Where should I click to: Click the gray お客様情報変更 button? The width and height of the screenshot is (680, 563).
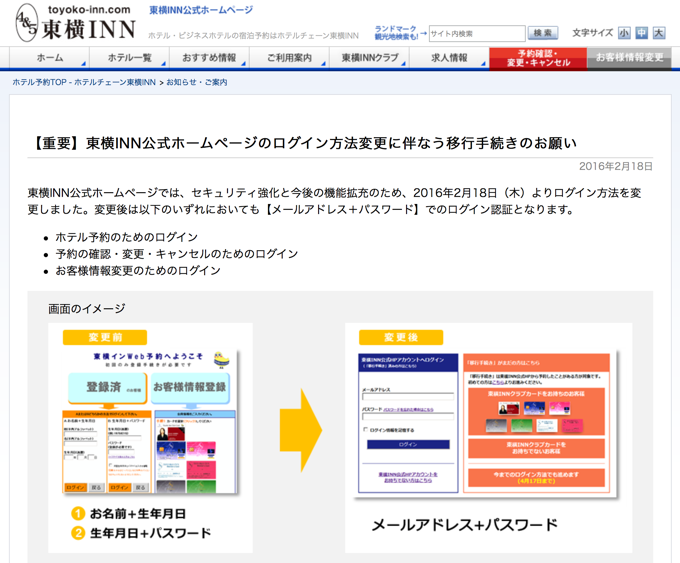(629, 57)
